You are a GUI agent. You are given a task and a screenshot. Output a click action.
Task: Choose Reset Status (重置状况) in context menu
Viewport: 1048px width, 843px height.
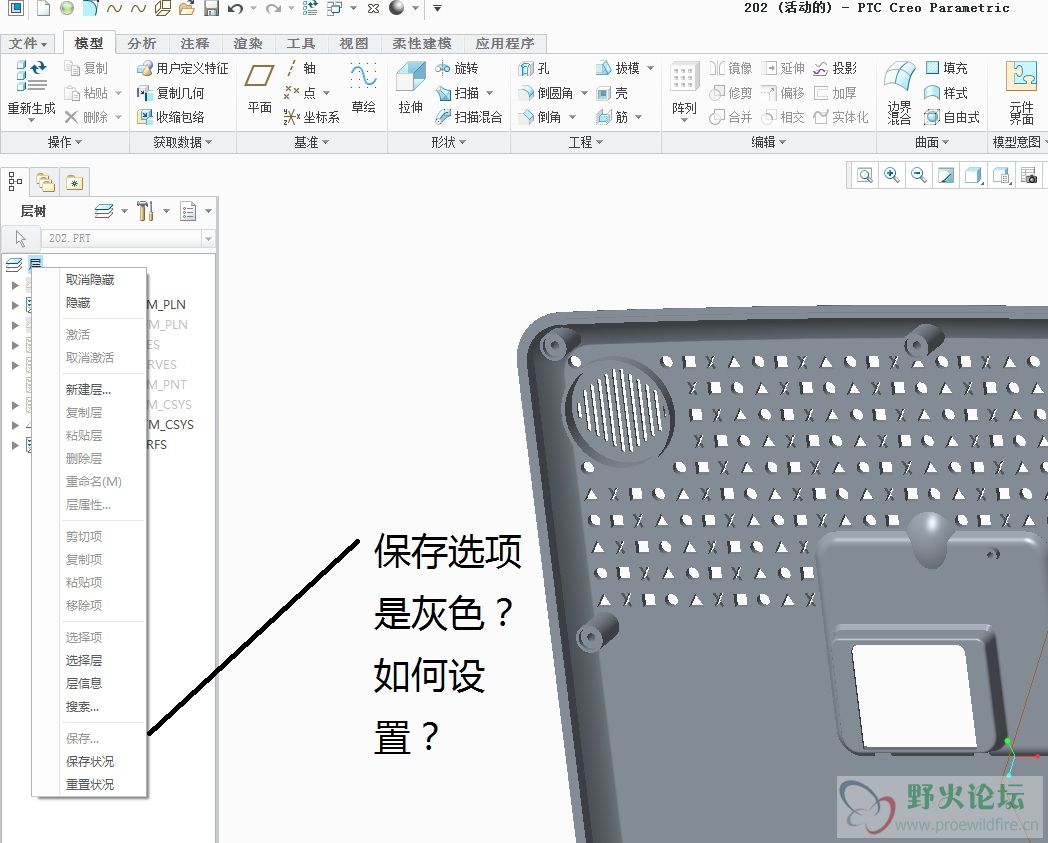click(90, 784)
